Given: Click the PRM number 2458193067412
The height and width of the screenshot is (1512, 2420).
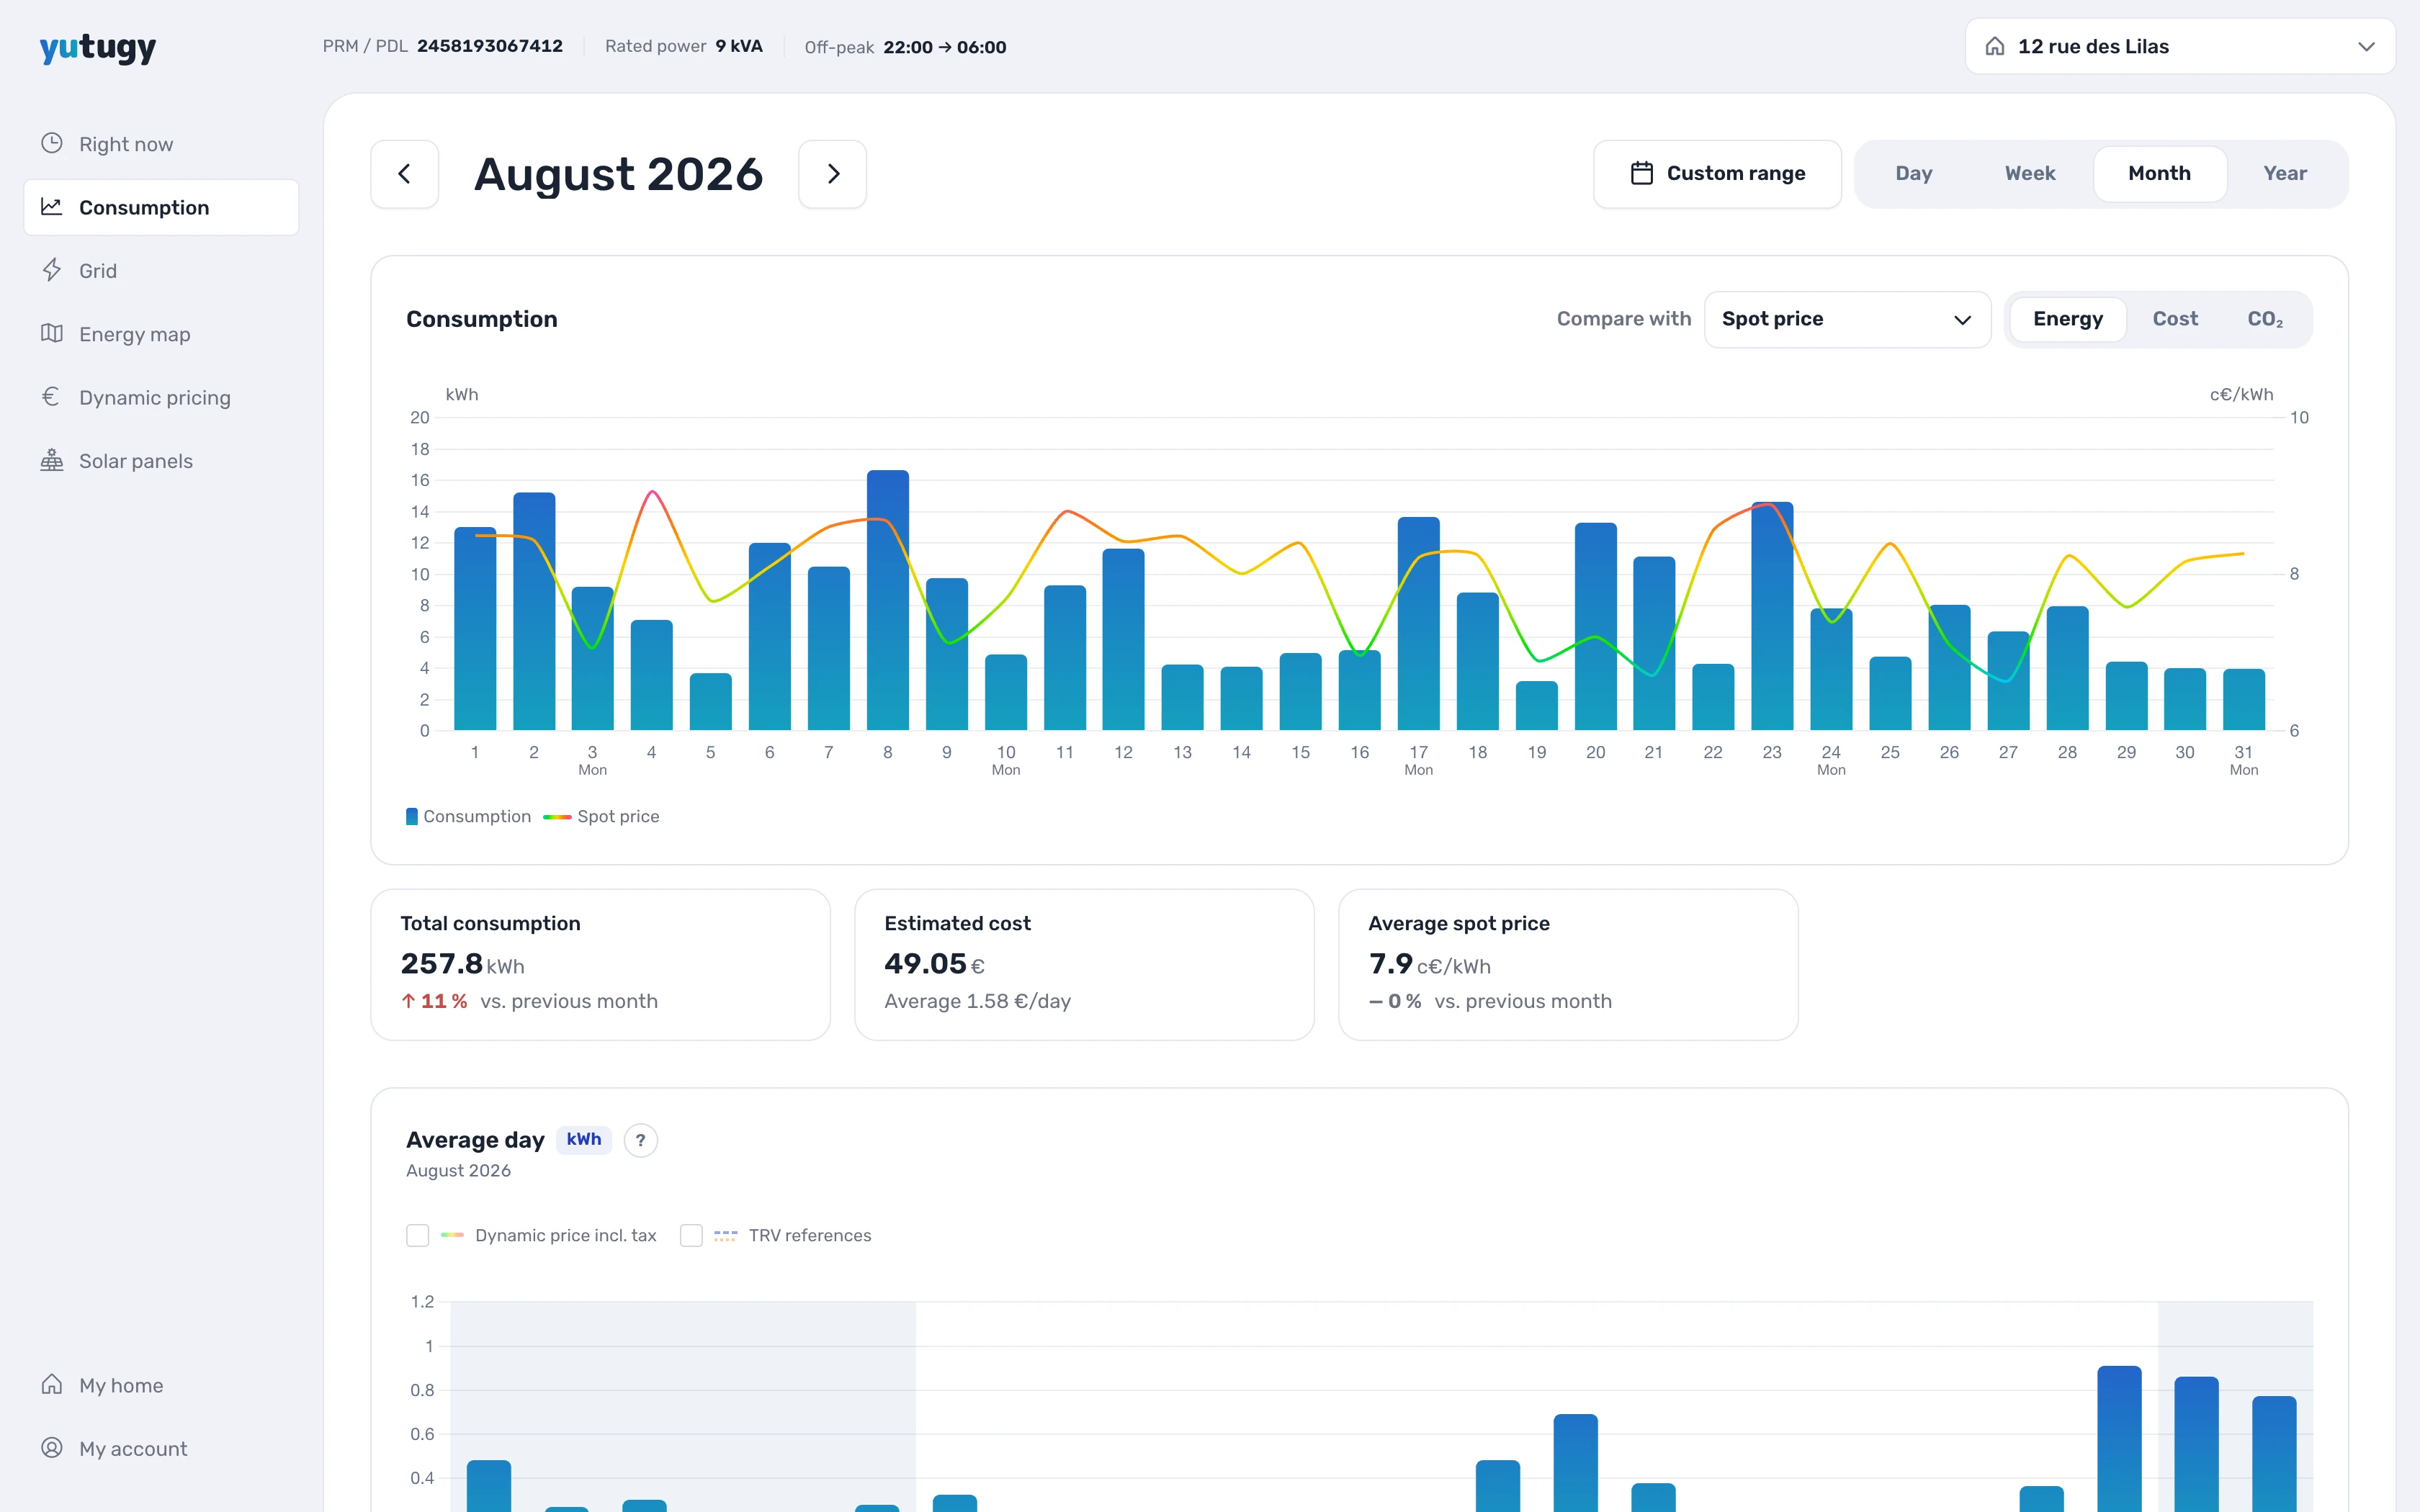Looking at the screenshot, I should click(490, 46).
